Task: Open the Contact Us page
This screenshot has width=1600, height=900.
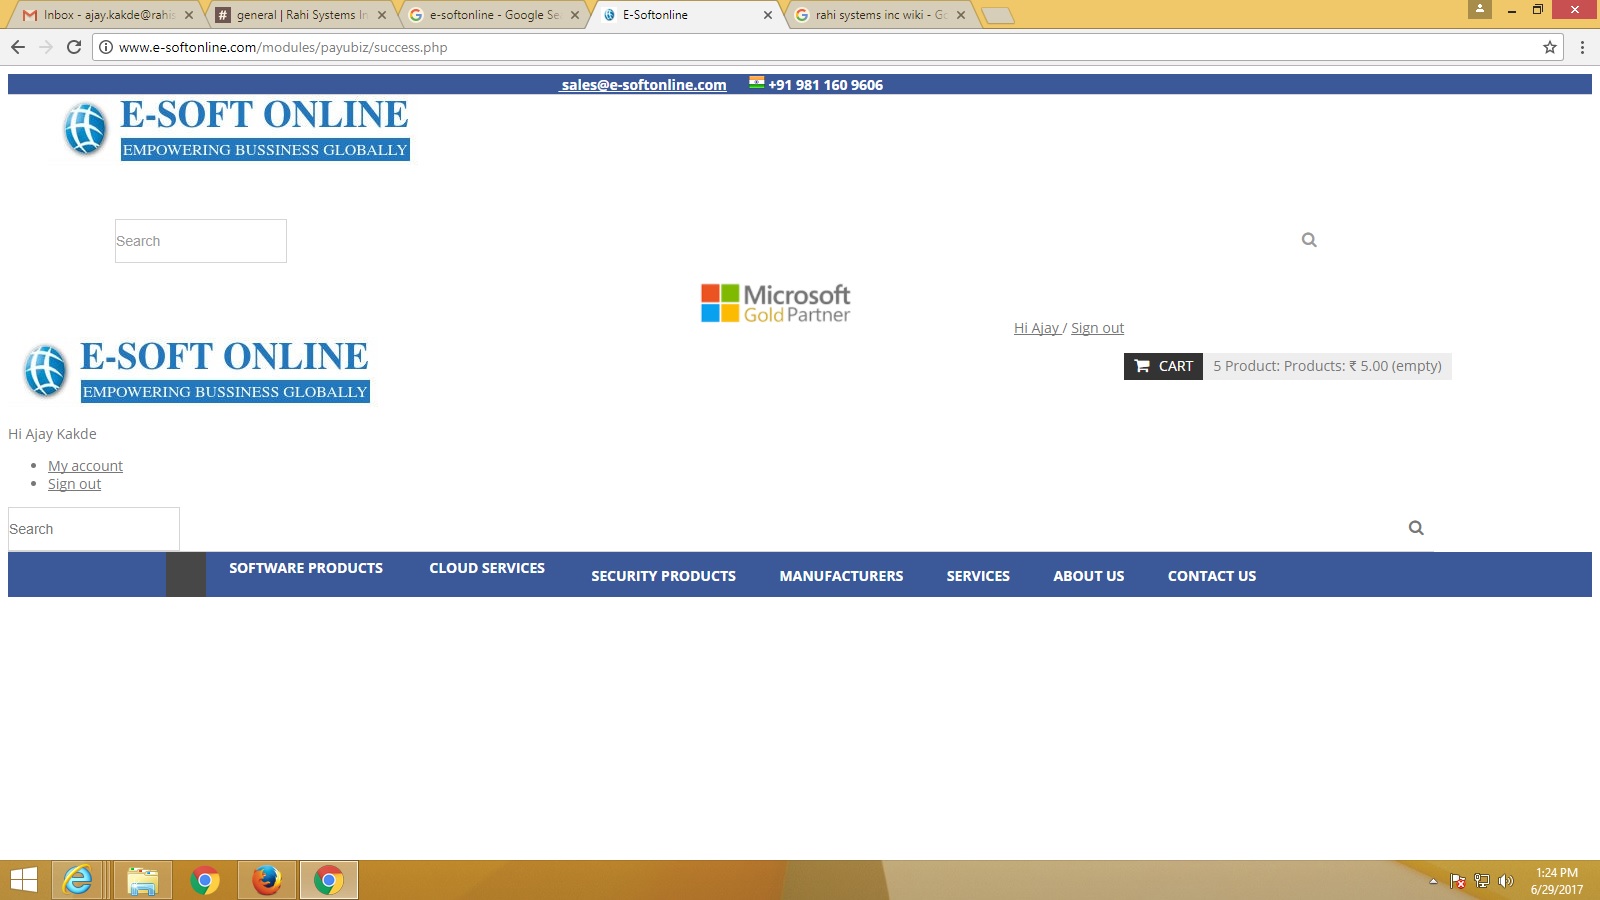Action: click(x=1212, y=576)
